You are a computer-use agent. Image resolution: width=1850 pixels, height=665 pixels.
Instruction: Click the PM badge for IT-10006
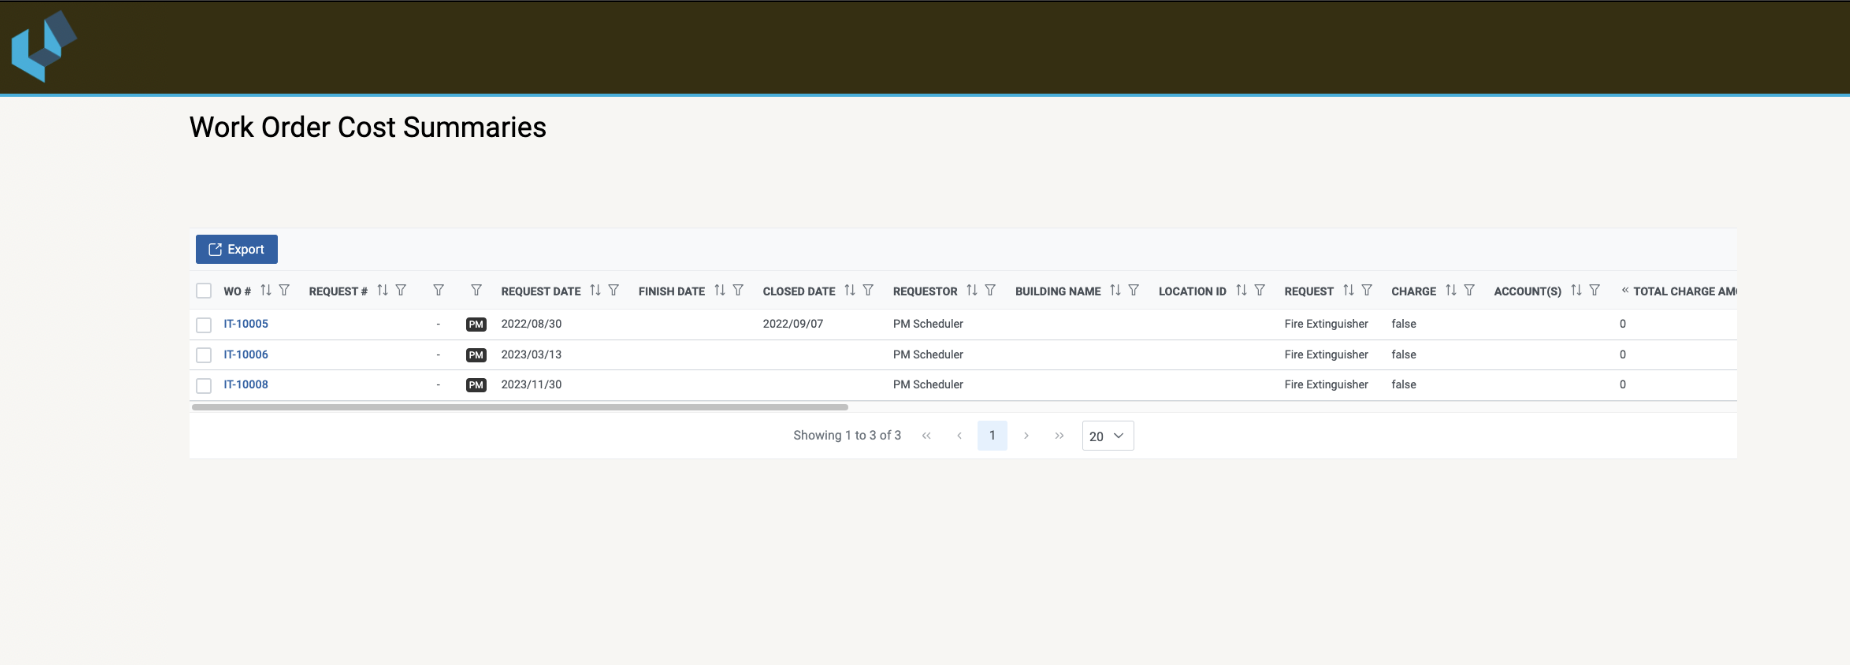[476, 355]
